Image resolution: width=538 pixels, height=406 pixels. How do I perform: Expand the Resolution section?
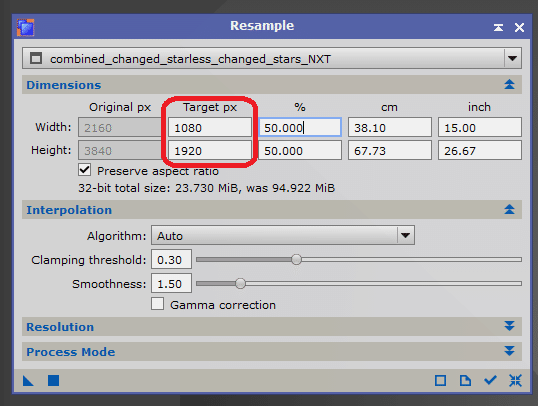point(510,326)
